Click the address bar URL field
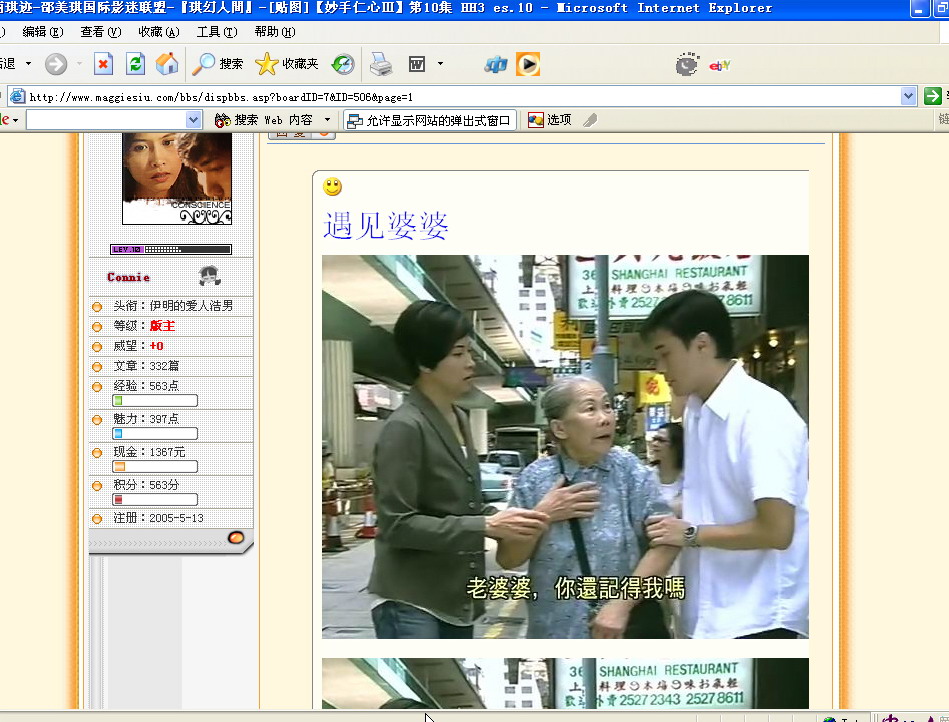Screen dimensions: 949x722 (460, 97)
